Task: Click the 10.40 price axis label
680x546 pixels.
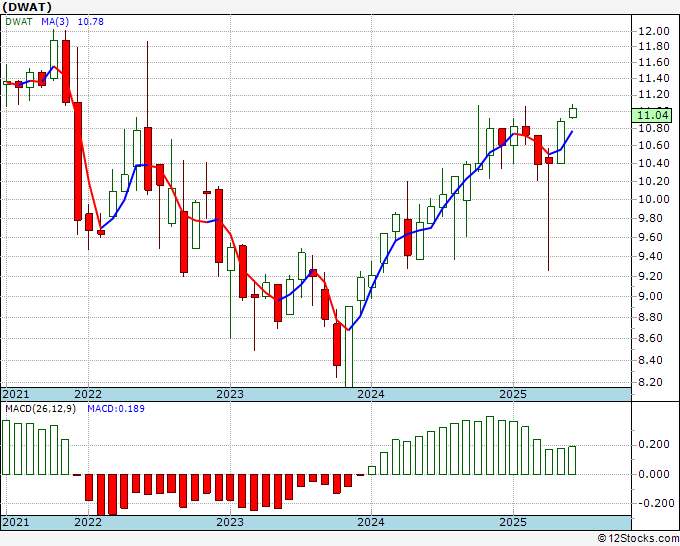Action: click(x=654, y=163)
